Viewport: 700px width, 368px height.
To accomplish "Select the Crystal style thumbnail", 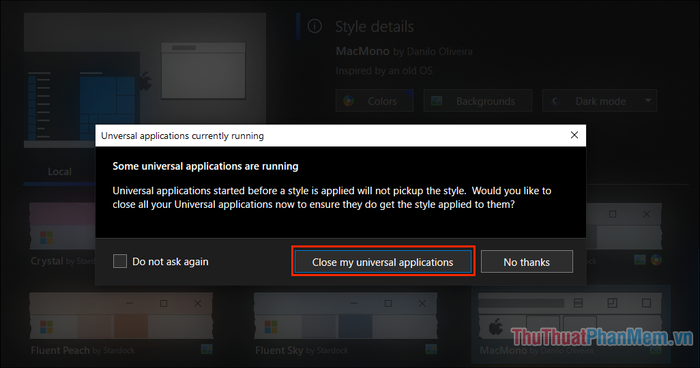I will 62,226.
